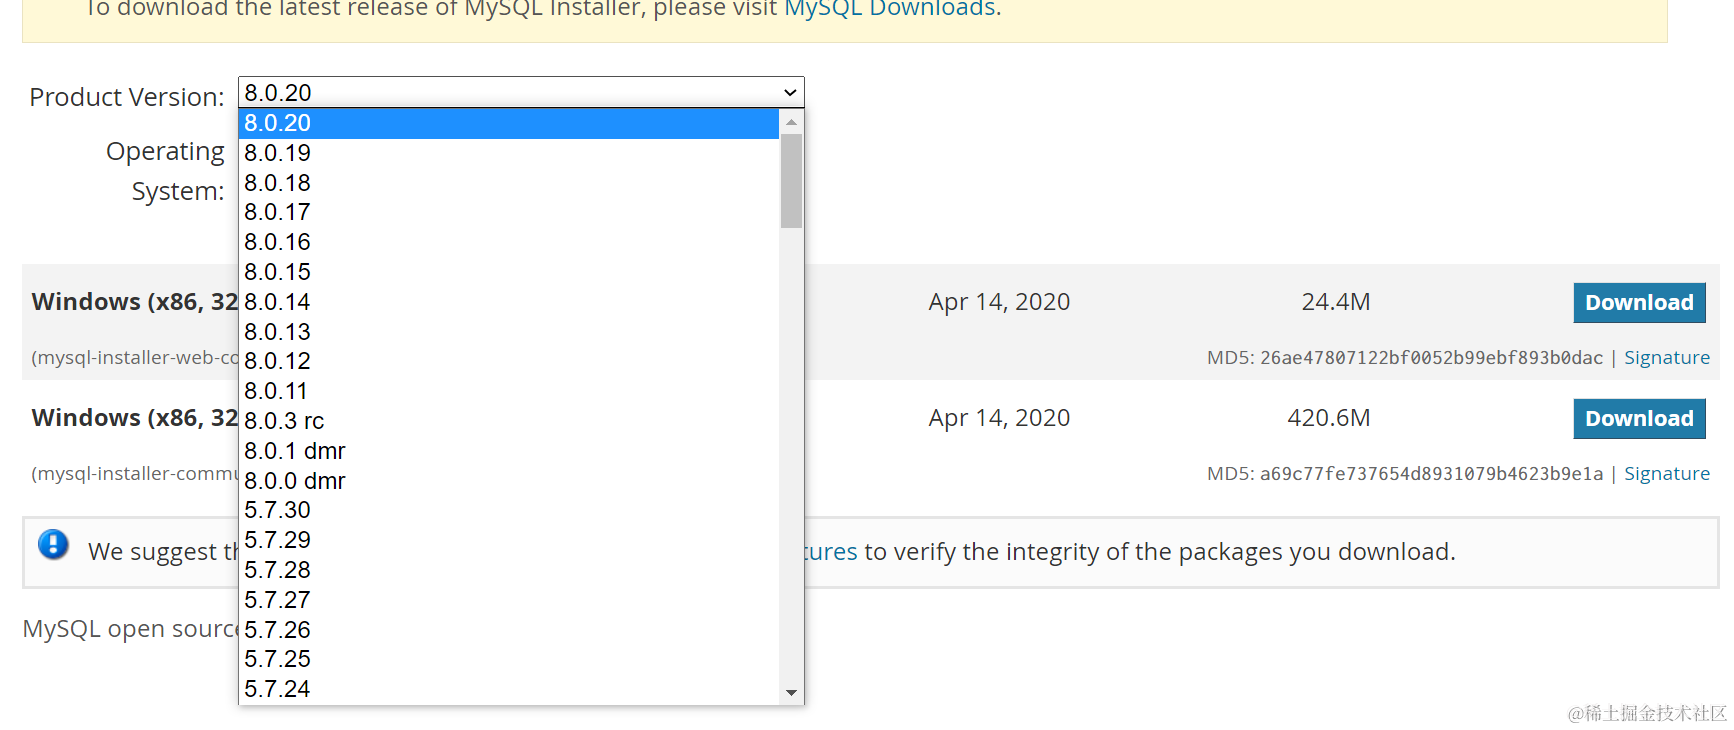
Task: Click Apr 14, 2020 in the 24.4M row
Action: 999,302
